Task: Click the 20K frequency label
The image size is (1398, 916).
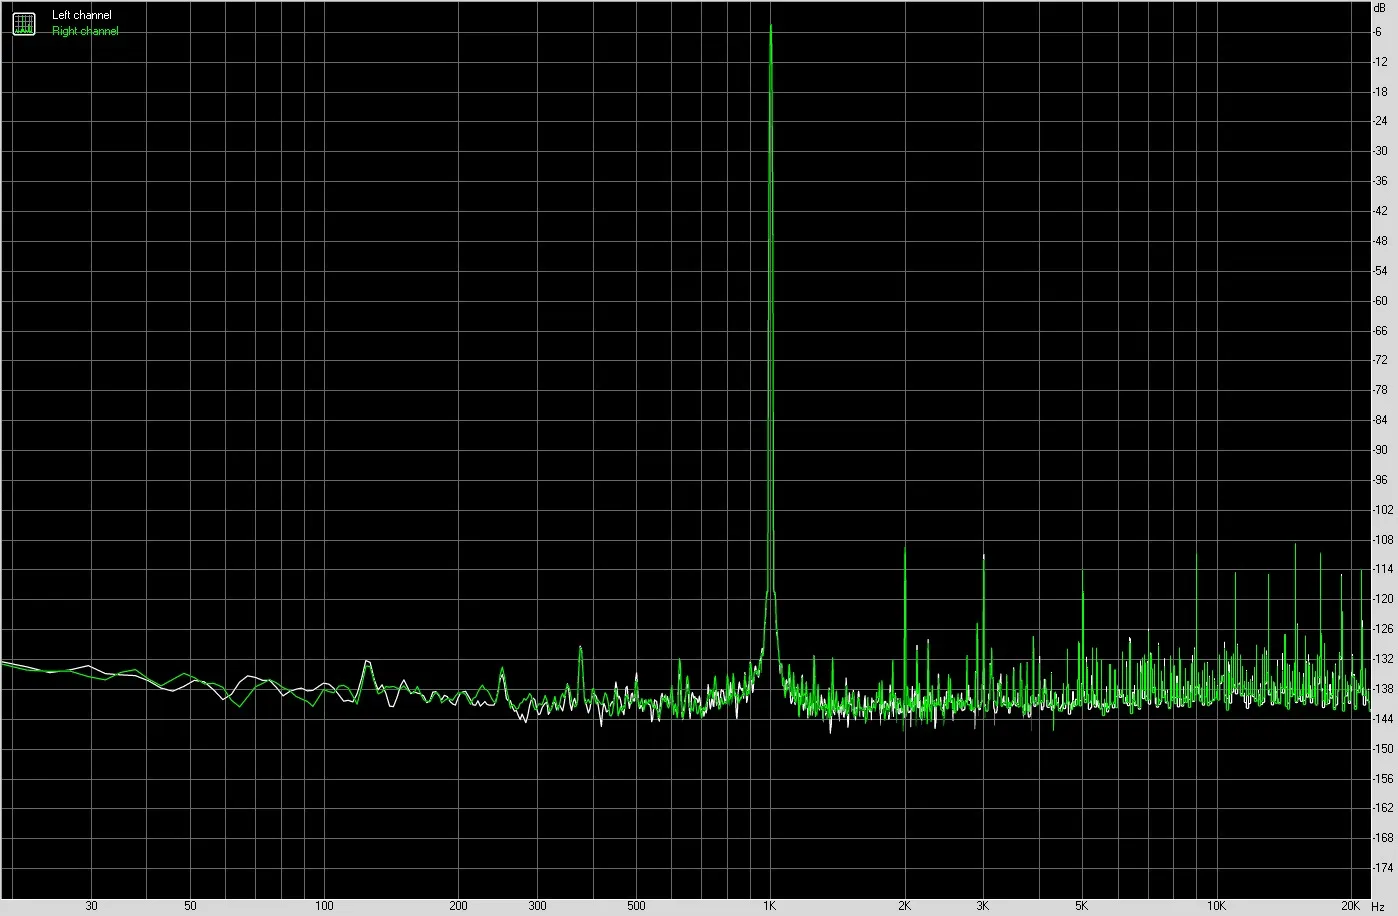Action: [1350, 906]
